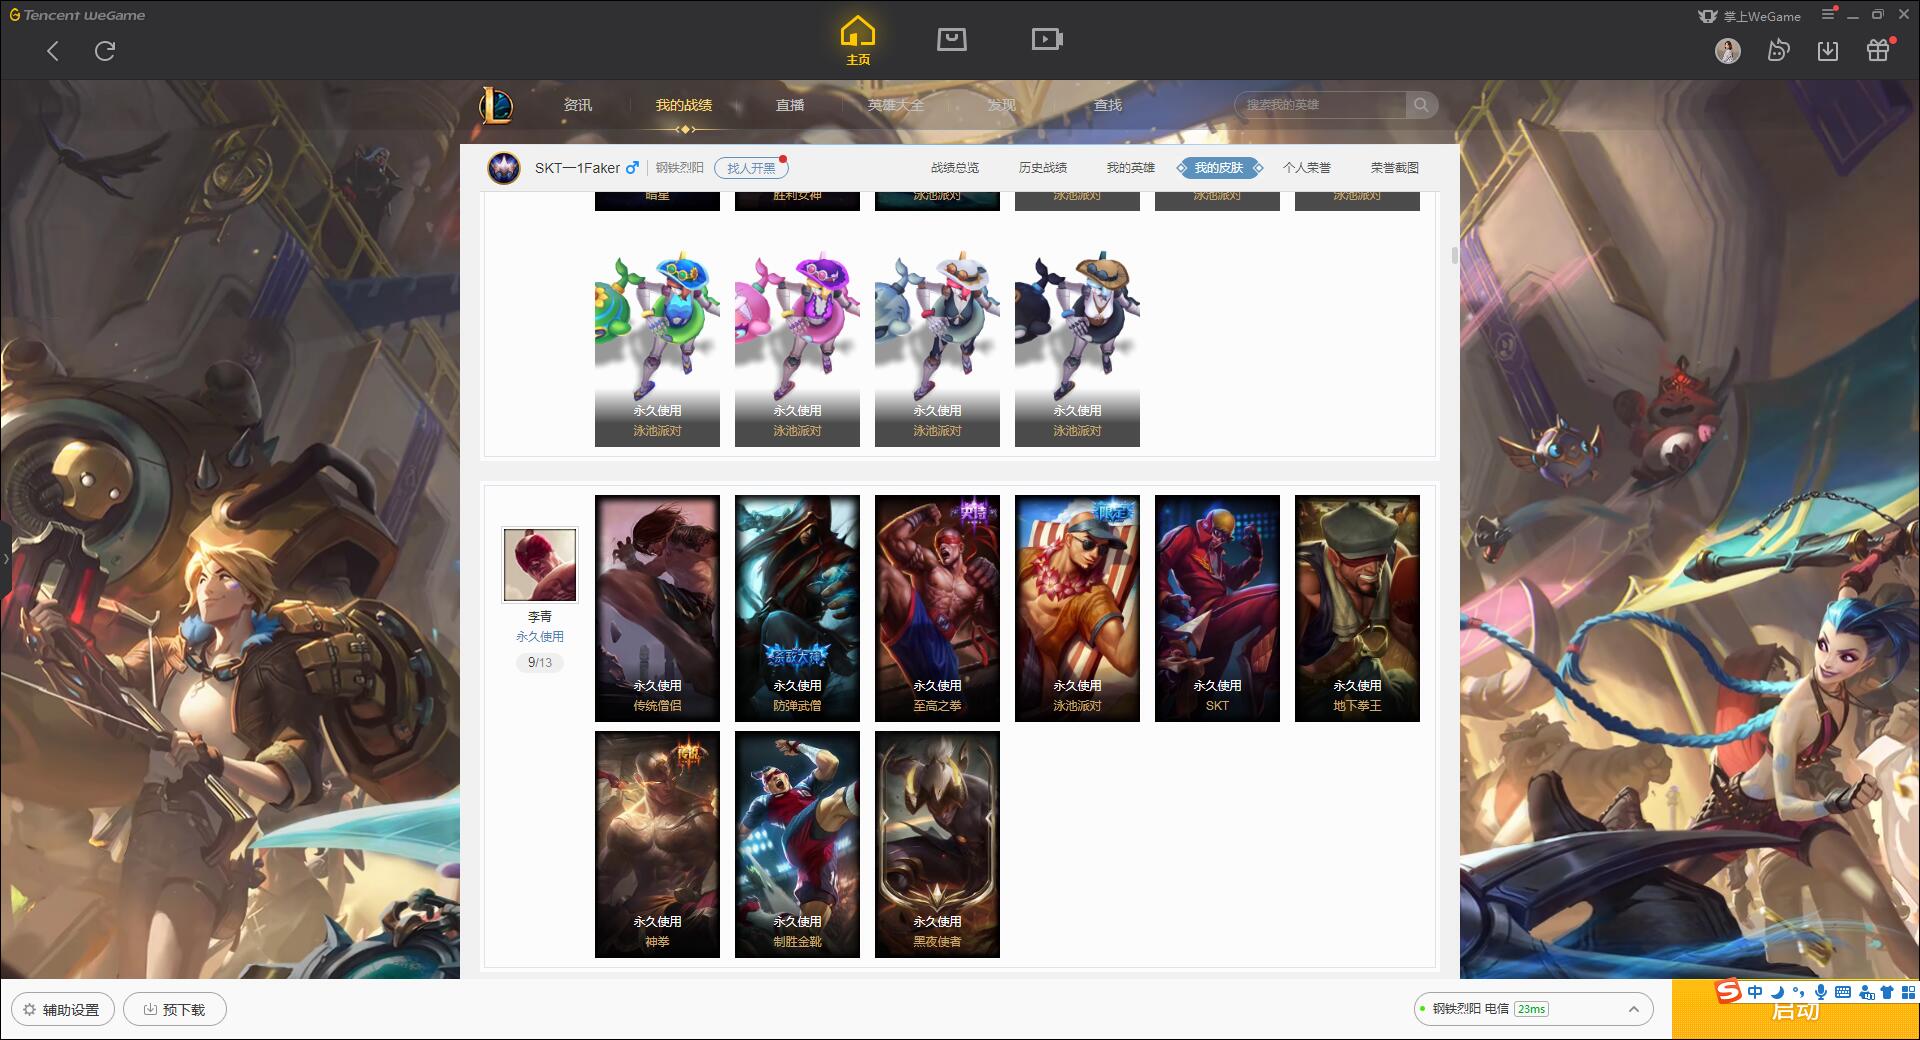The height and width of the screenshot is (1040, 1920).
Task: Click the SKT—1Faker summoner avatar
Action: point(504,168)
